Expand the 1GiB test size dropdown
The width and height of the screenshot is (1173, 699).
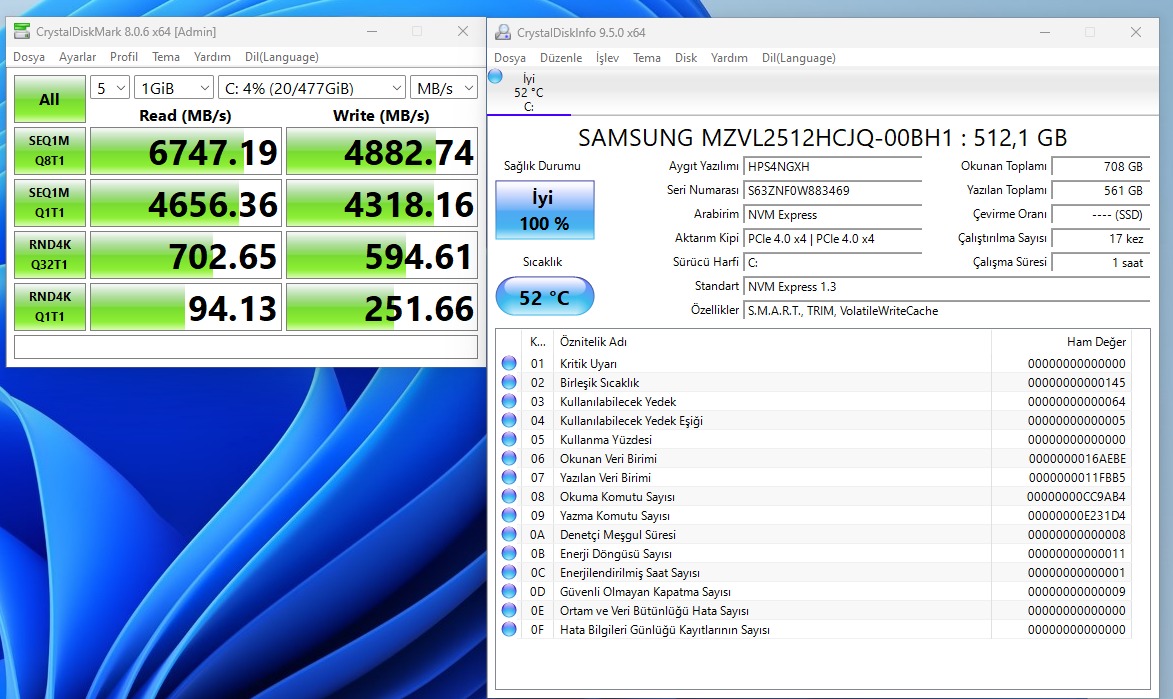pyautogui.click(x=174, y=88)
